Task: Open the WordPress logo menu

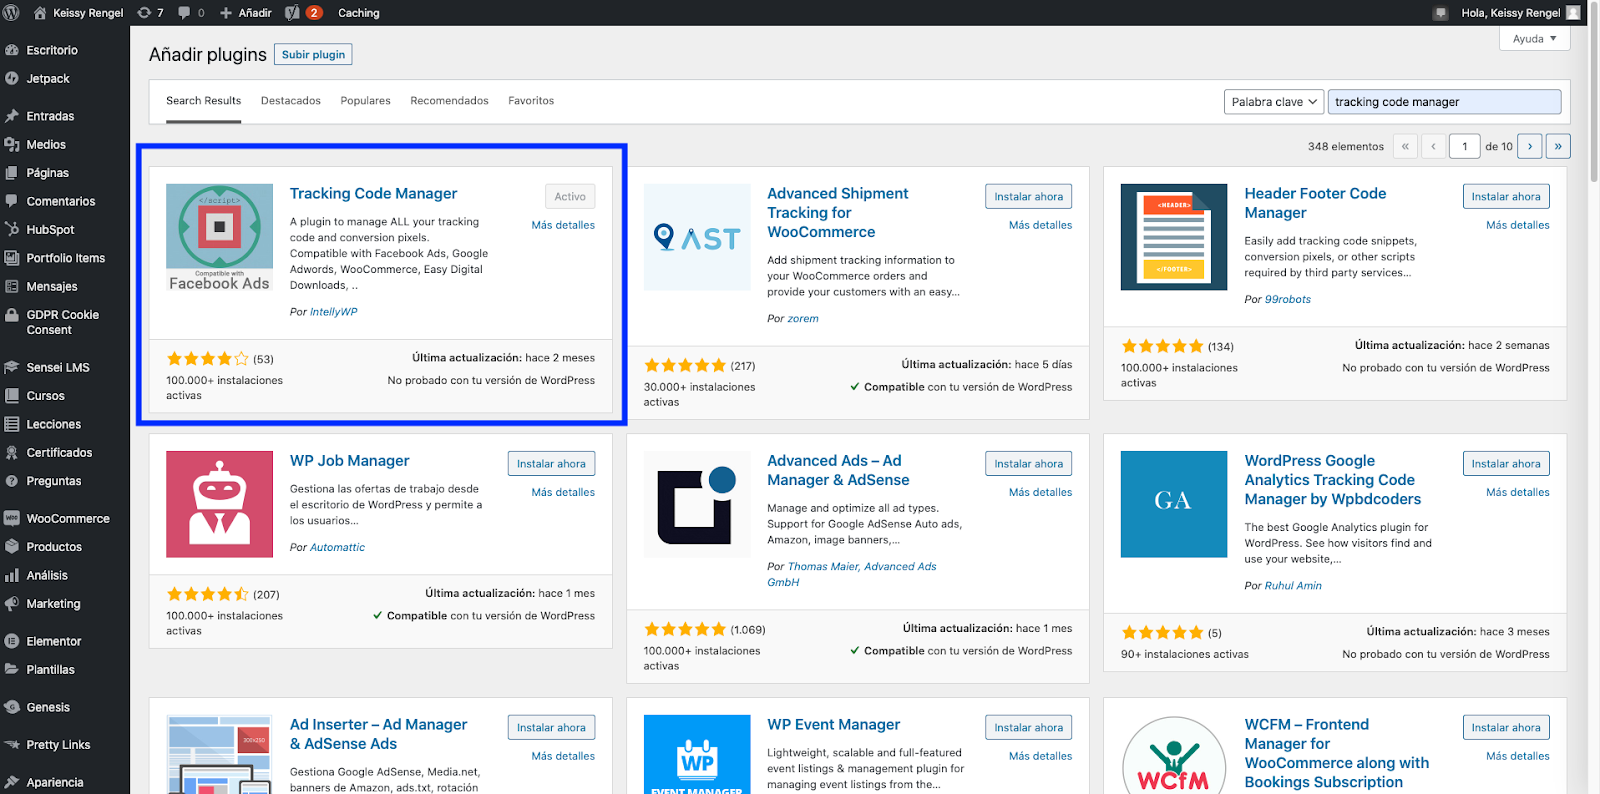Action: [x=12, y=13]
